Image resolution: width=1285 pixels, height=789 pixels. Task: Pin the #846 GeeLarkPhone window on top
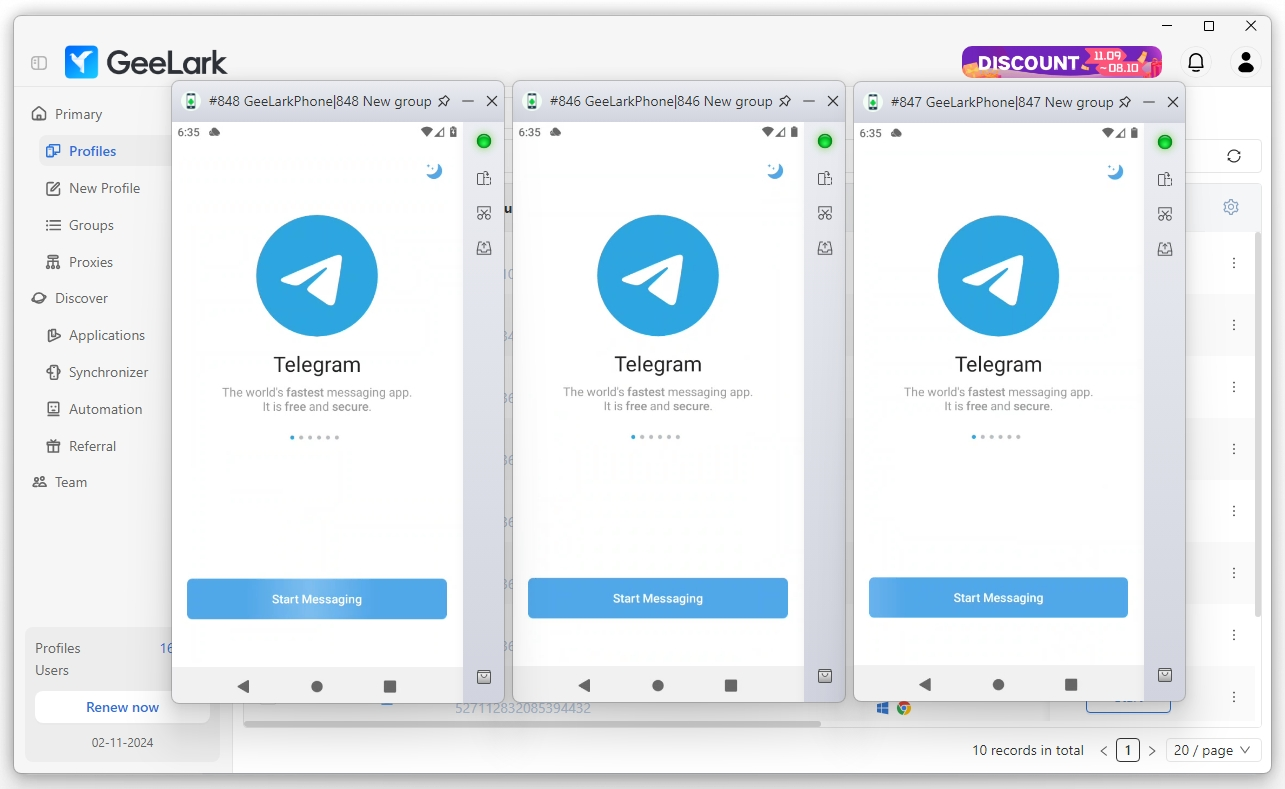pyautogui.click(x=786, y=101)
